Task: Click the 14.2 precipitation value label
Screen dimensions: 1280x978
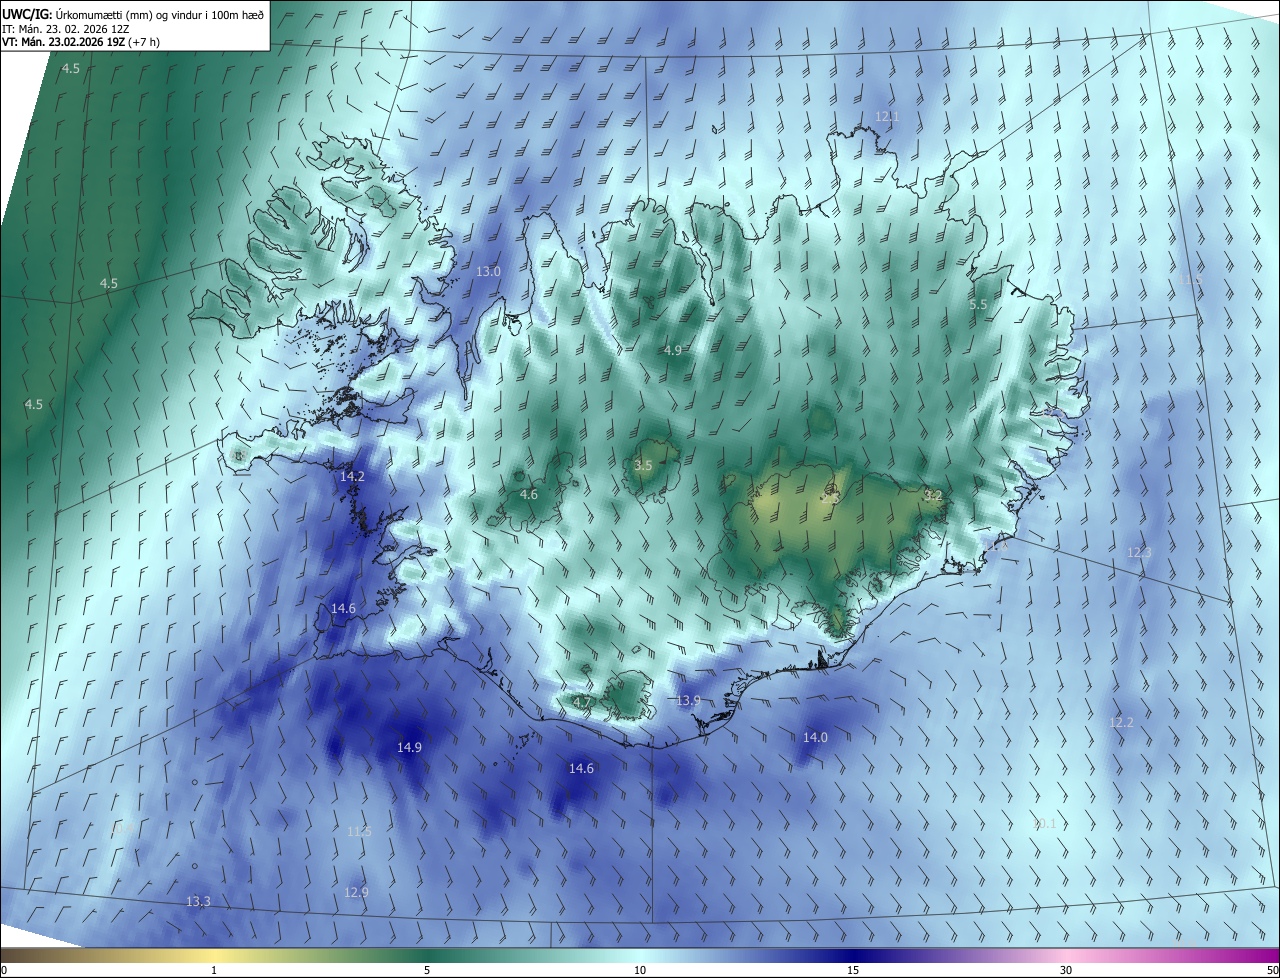Action: coord(352,477)
